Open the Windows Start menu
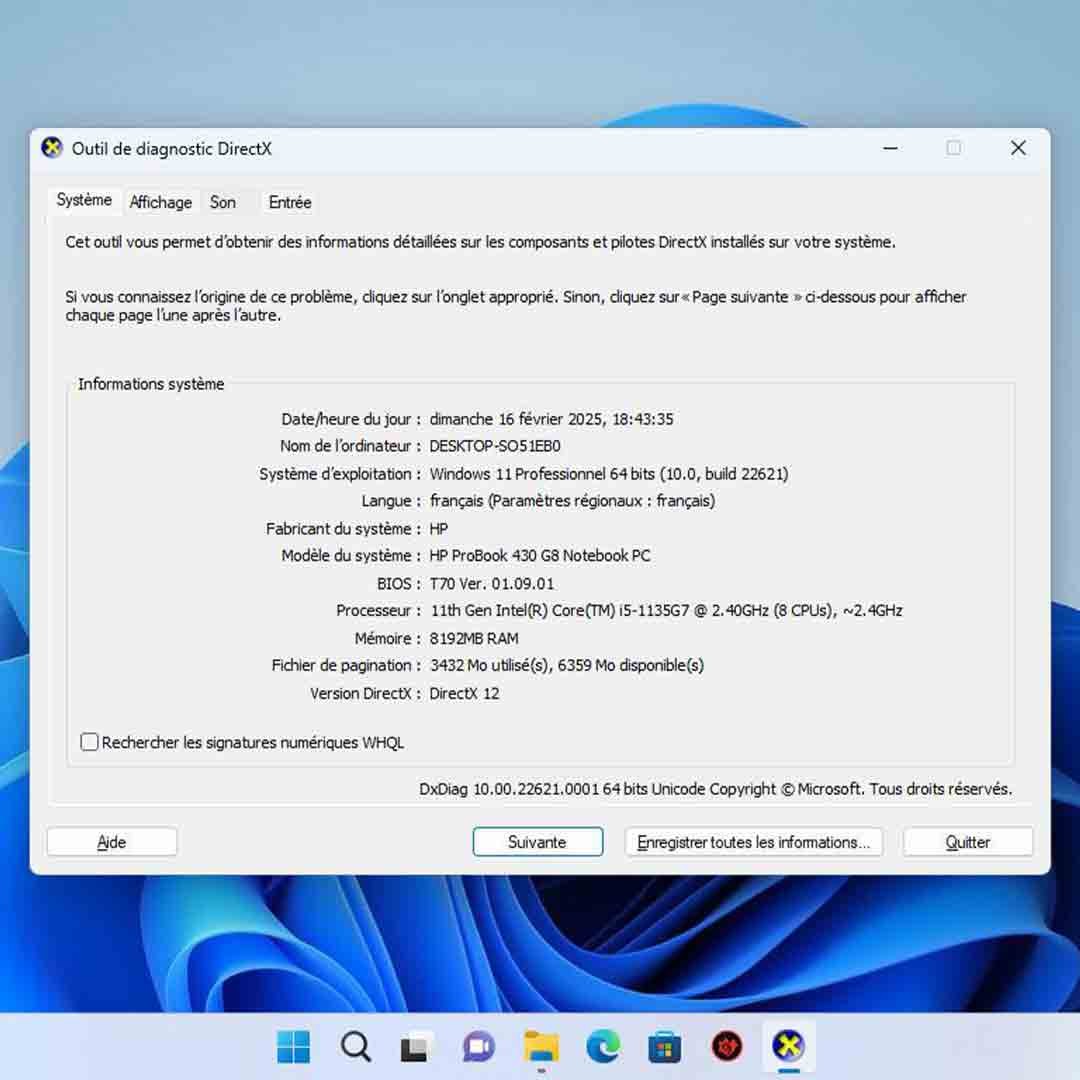Viewport: 1080px width, 1080px height. (x=293, y=1047)
